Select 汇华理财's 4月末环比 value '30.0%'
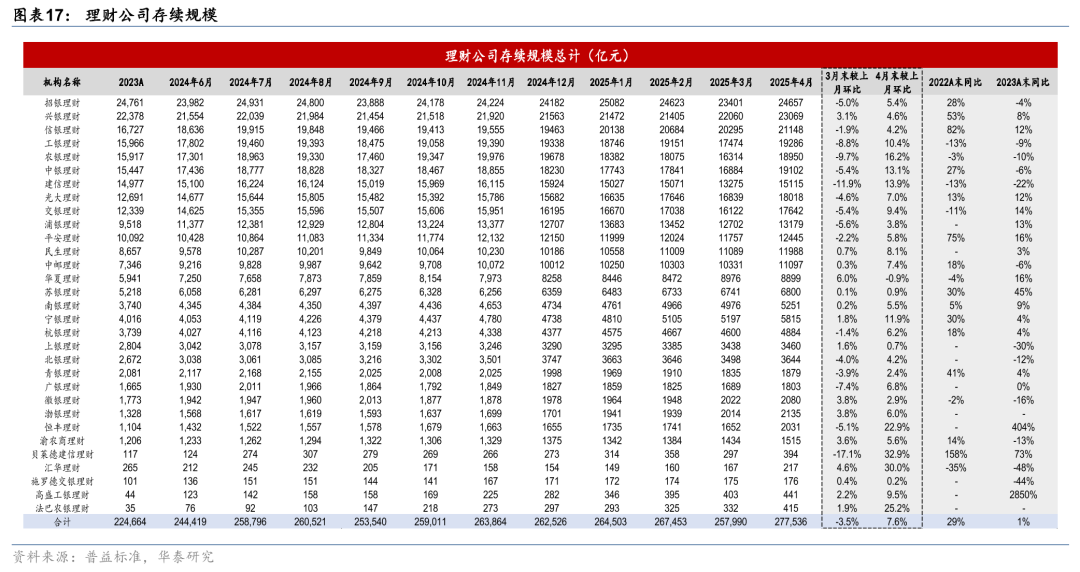The width and height of the screenshot is (1080, 572). (897, 468)
